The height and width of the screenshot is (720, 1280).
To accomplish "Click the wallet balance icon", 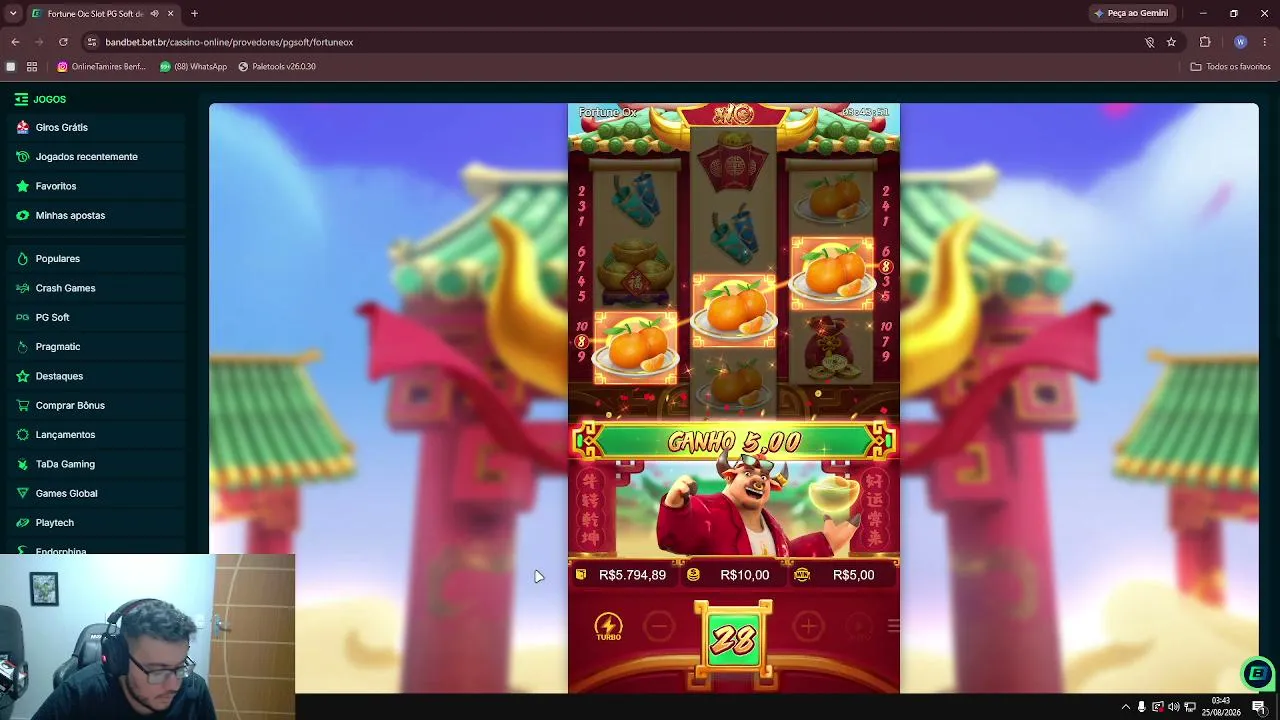I will (581, 575).
